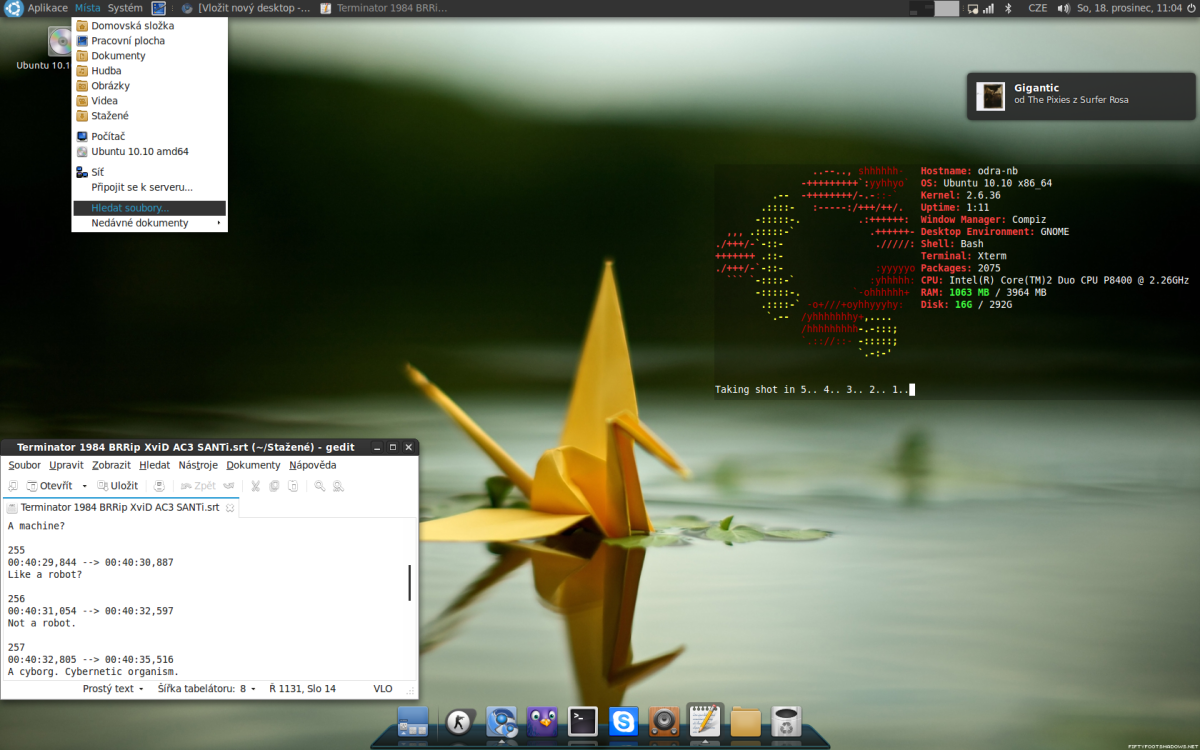Viewport: 1200px width, 750px height.
Task: Click the Chromium browser dock icon
Action: 501,721
